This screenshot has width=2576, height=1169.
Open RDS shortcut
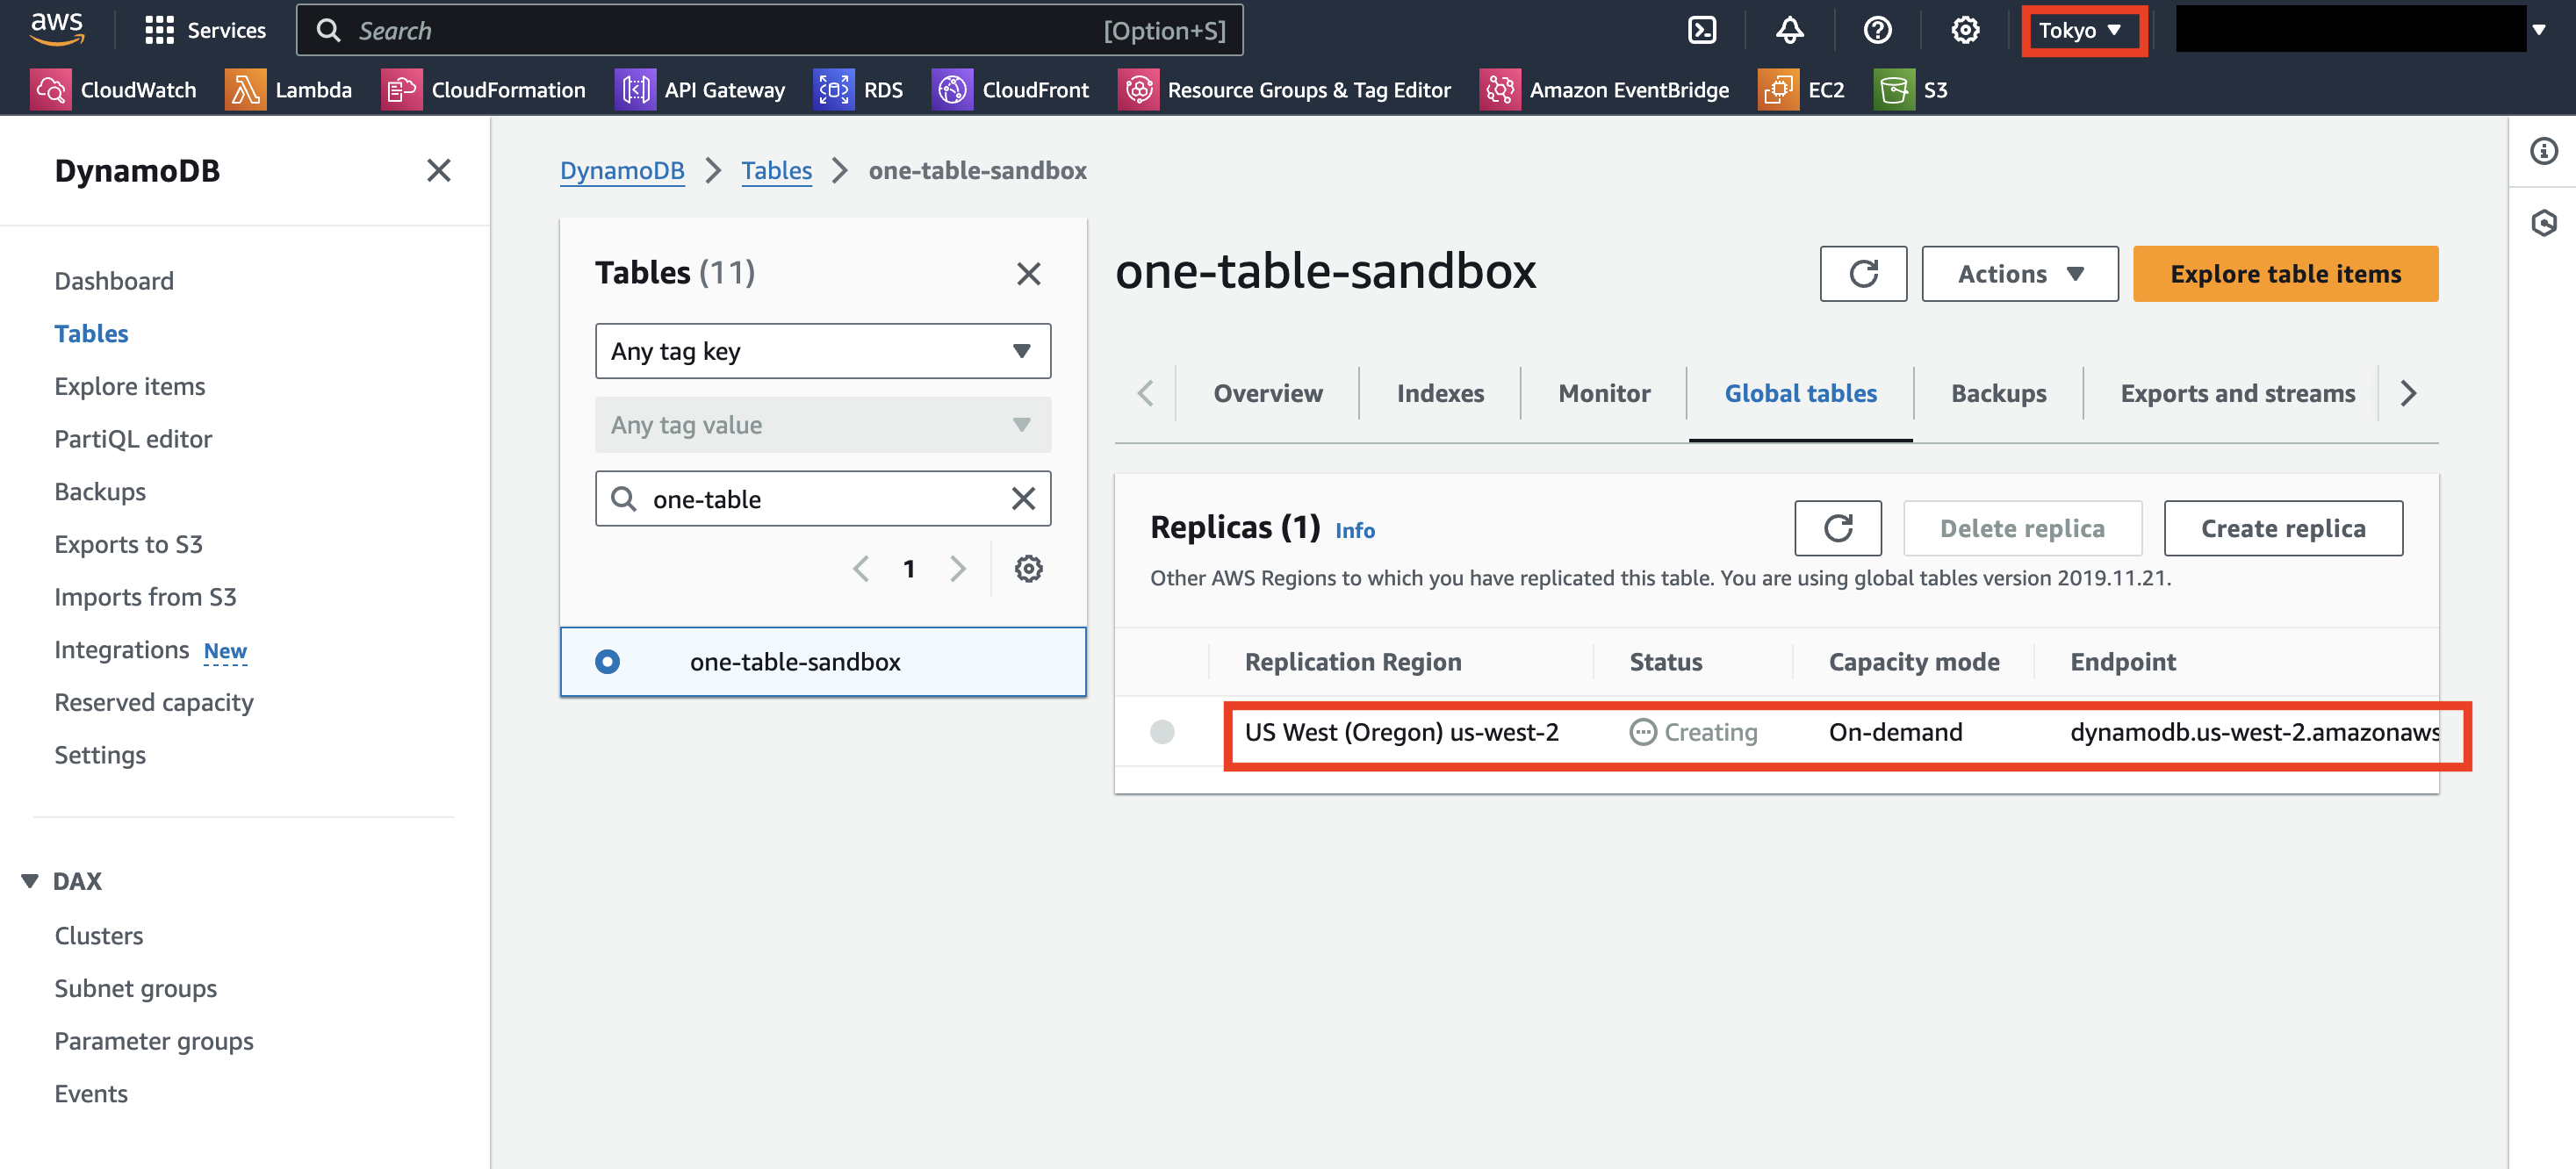(858, 90)
